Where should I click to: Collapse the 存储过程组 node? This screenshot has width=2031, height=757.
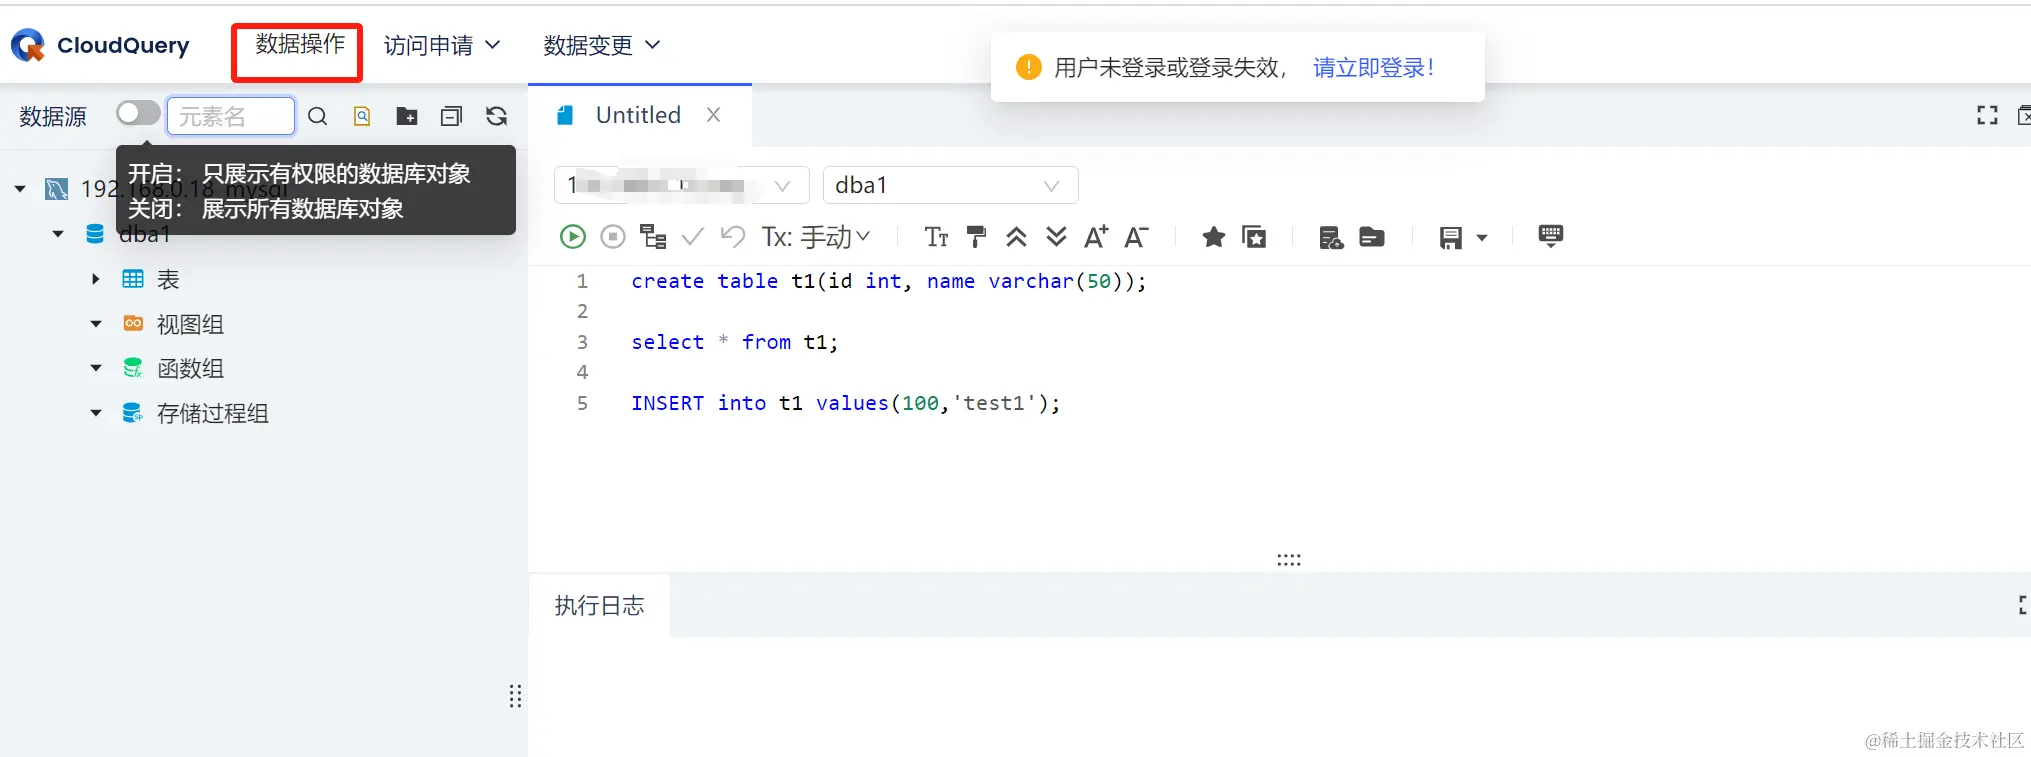coord(96,413)
